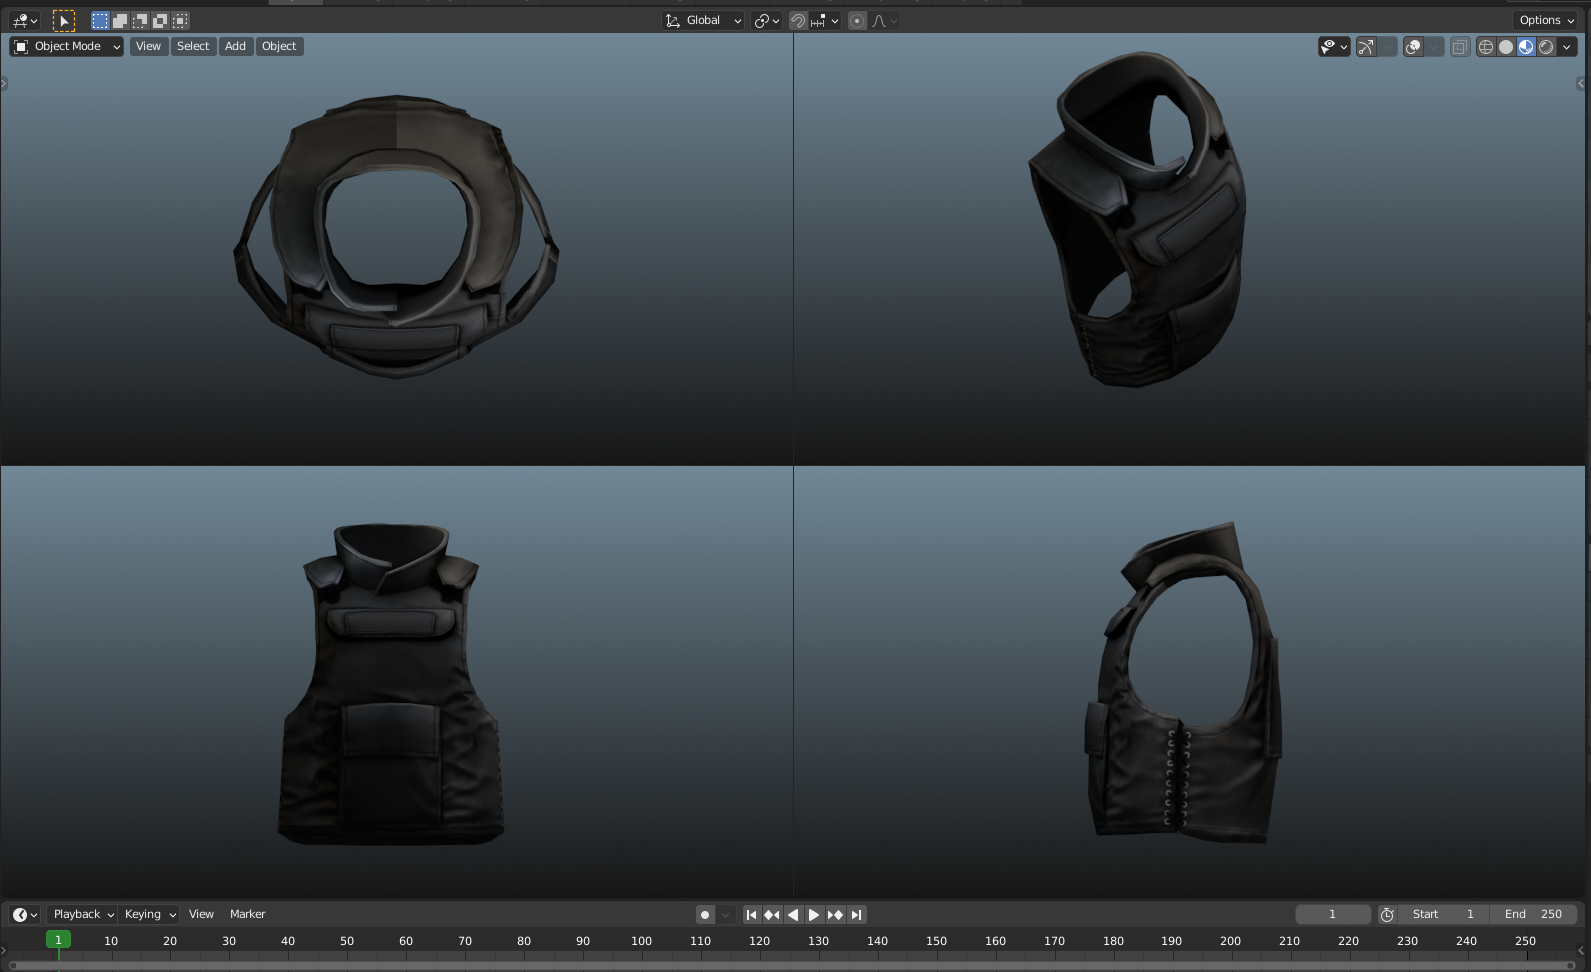Open the Keying popover
The height and width of the screenshot is (972, 1591).
(149, 914)
